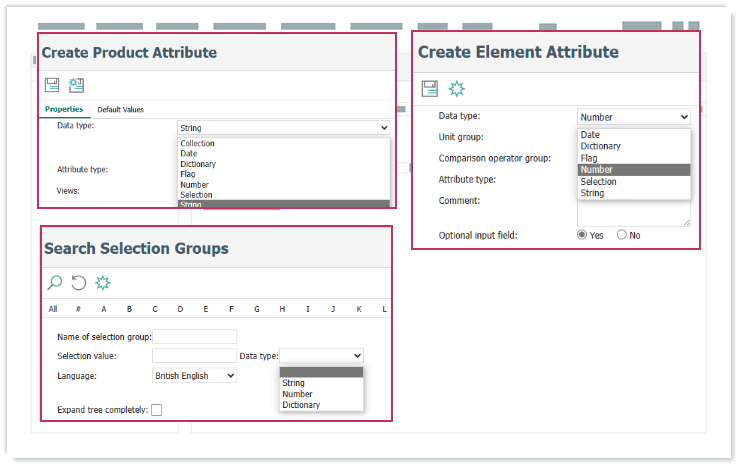Image resolution: width=741 pixels, height=468 pixels.
Task: Switch to the Default Values tab
Action: [x=120, y=109]
